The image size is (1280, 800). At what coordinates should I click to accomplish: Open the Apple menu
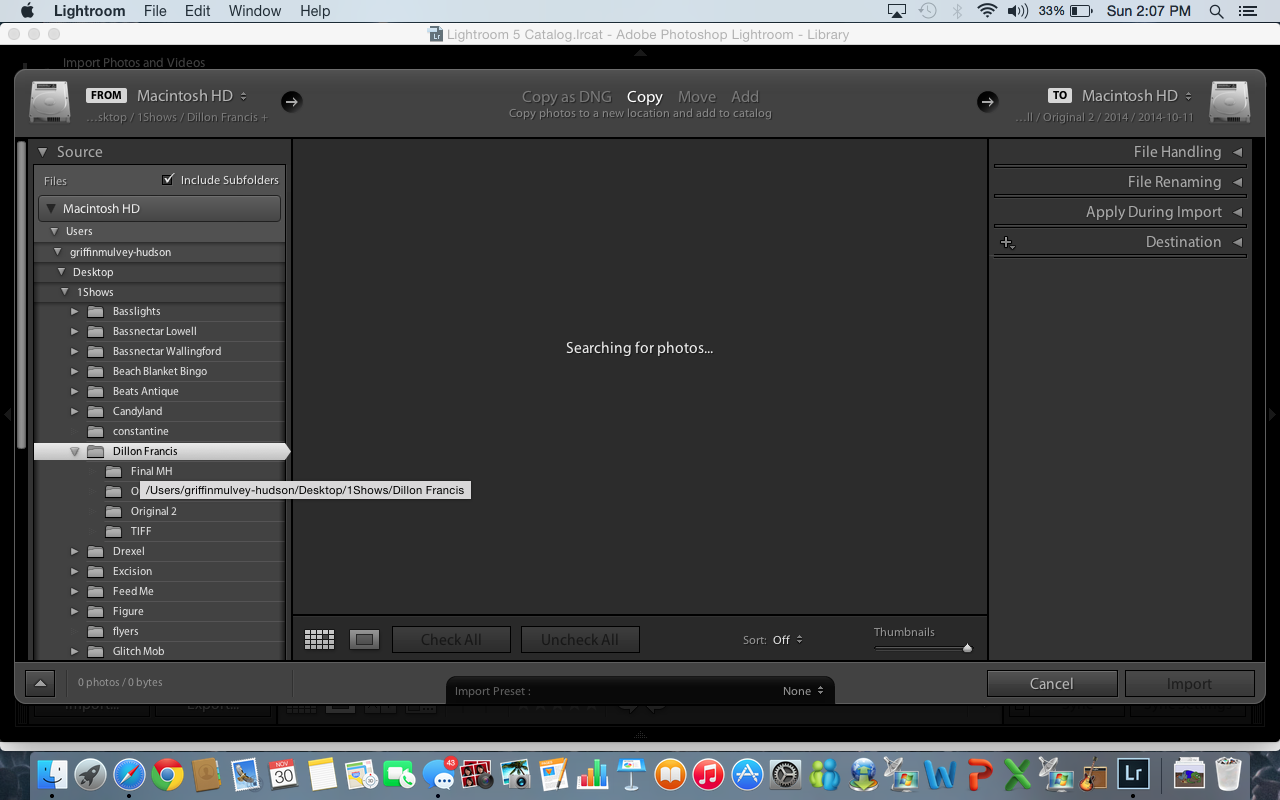click(x=27, y=11)
